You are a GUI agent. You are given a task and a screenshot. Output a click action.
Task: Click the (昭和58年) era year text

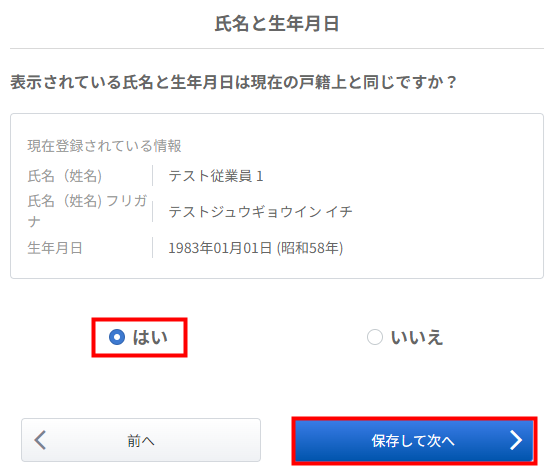[310, 248]
